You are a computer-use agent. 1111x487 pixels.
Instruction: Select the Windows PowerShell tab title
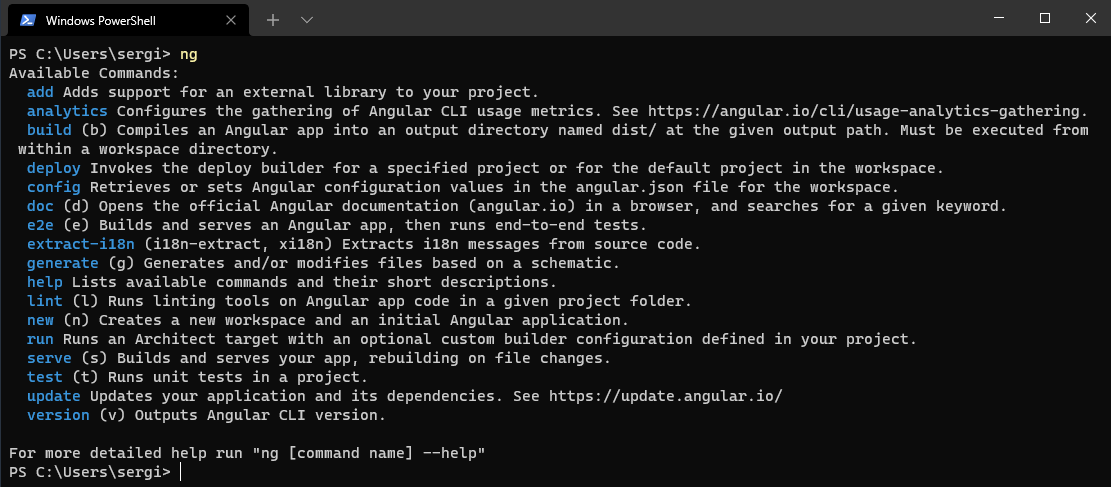click(101, 21)
